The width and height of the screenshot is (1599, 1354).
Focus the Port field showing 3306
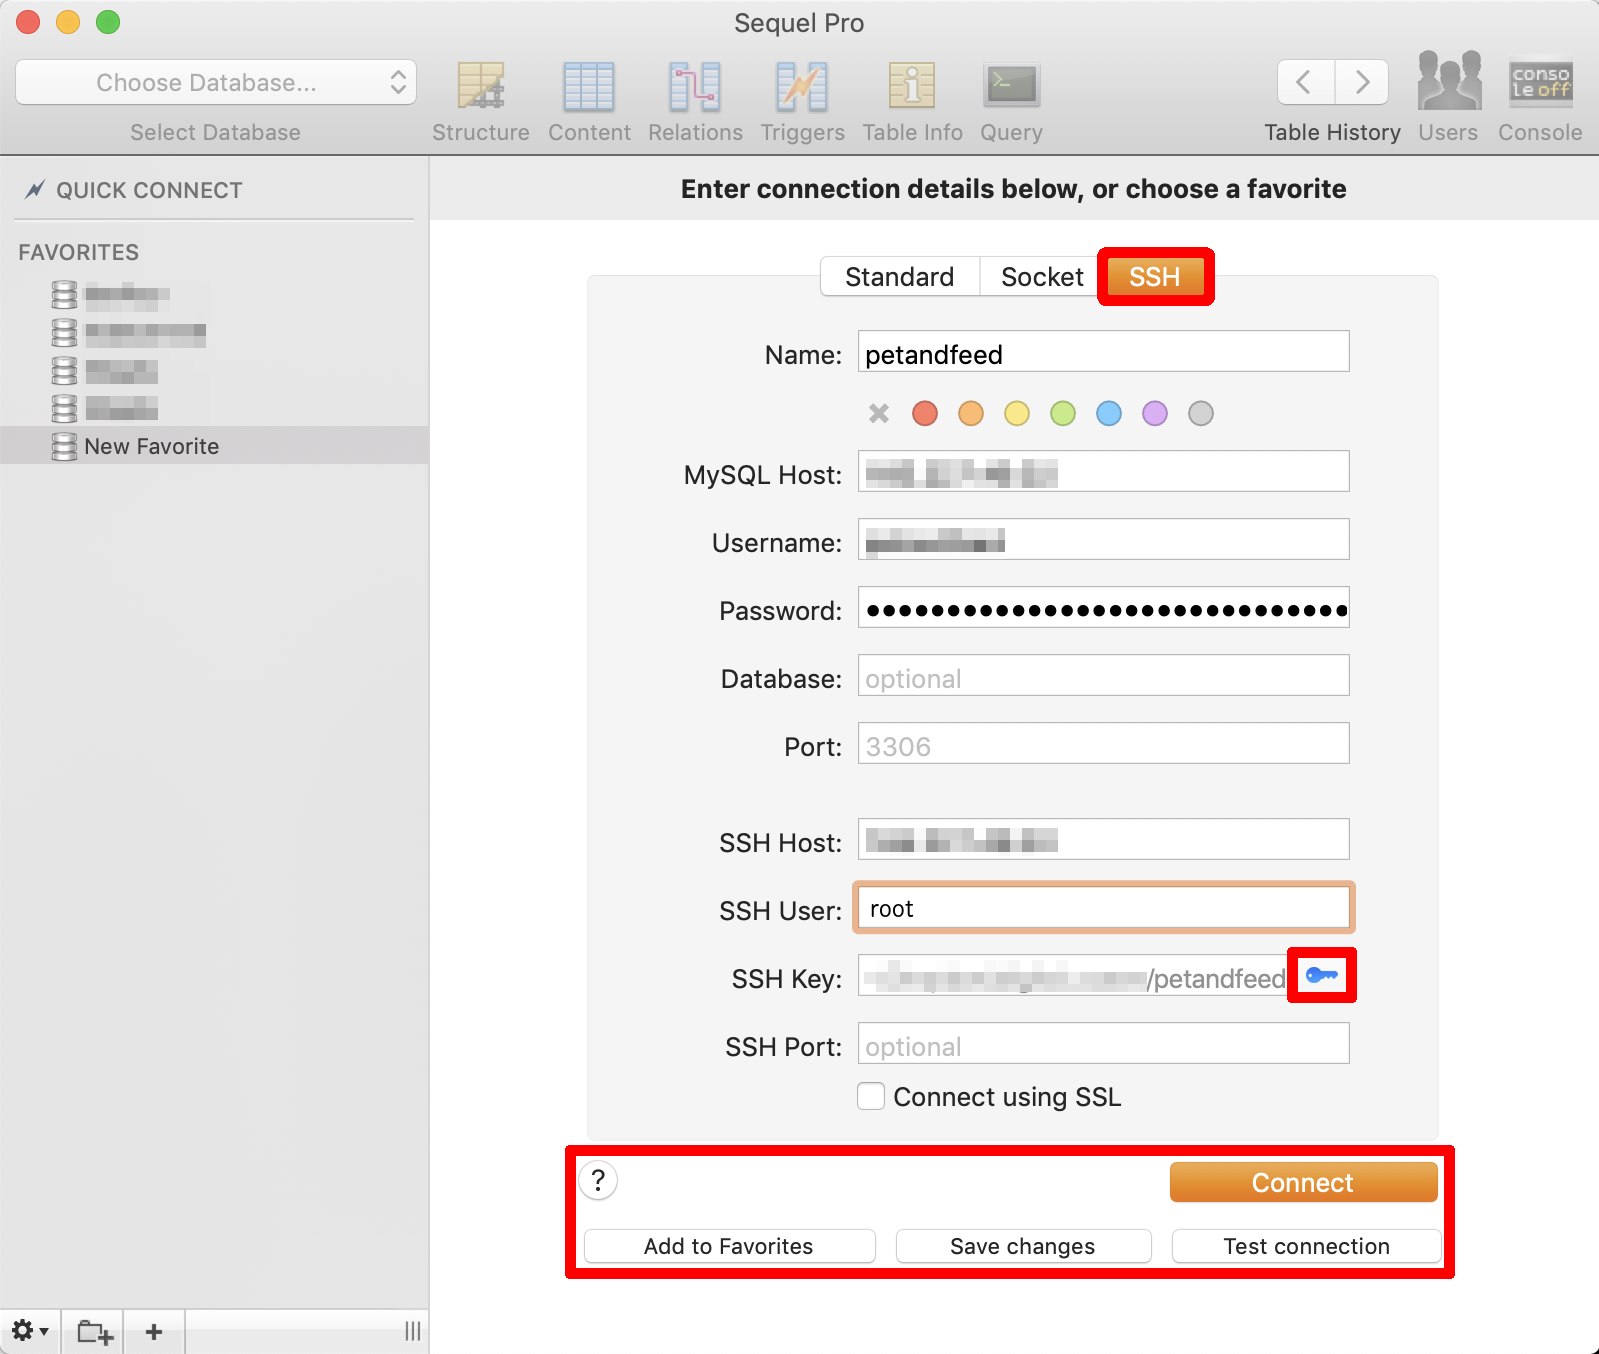click(1103, 744)
